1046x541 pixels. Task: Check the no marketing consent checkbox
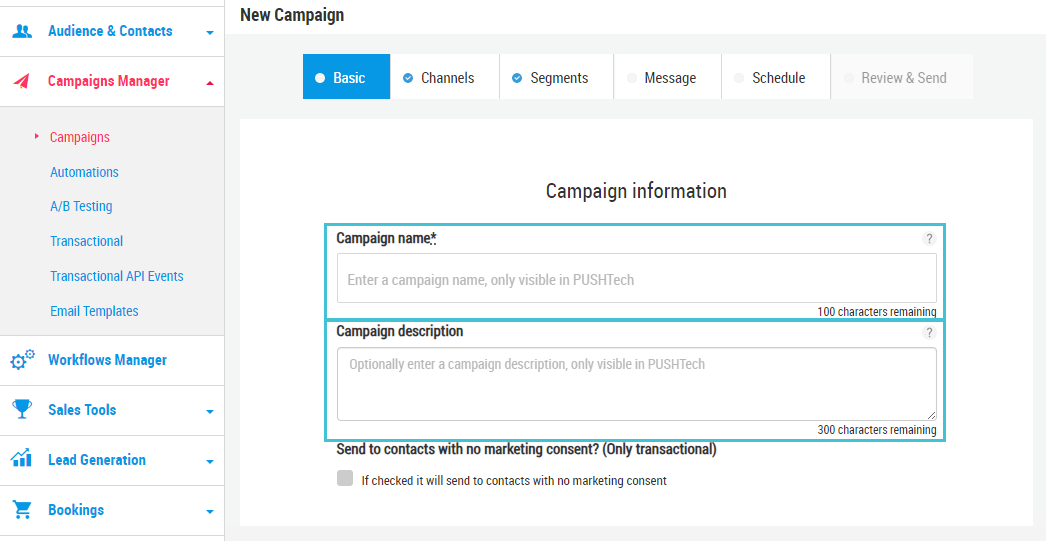tap(345, 478)
